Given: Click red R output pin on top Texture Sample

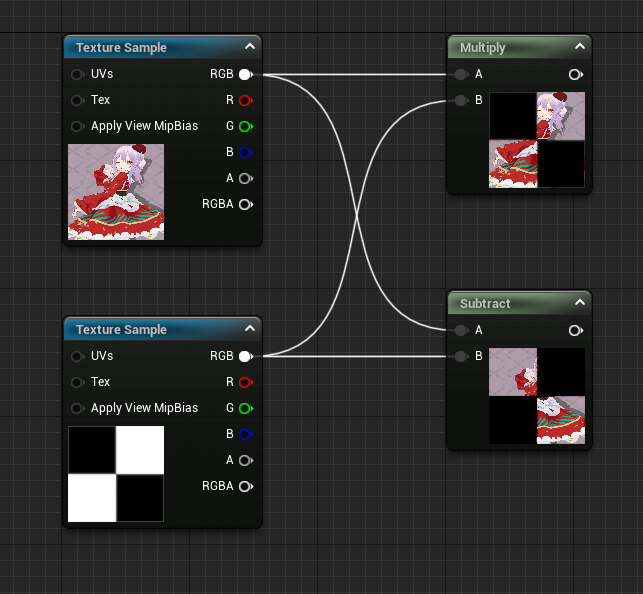Looking at the screenshot, I should click(x=246, y=100).
